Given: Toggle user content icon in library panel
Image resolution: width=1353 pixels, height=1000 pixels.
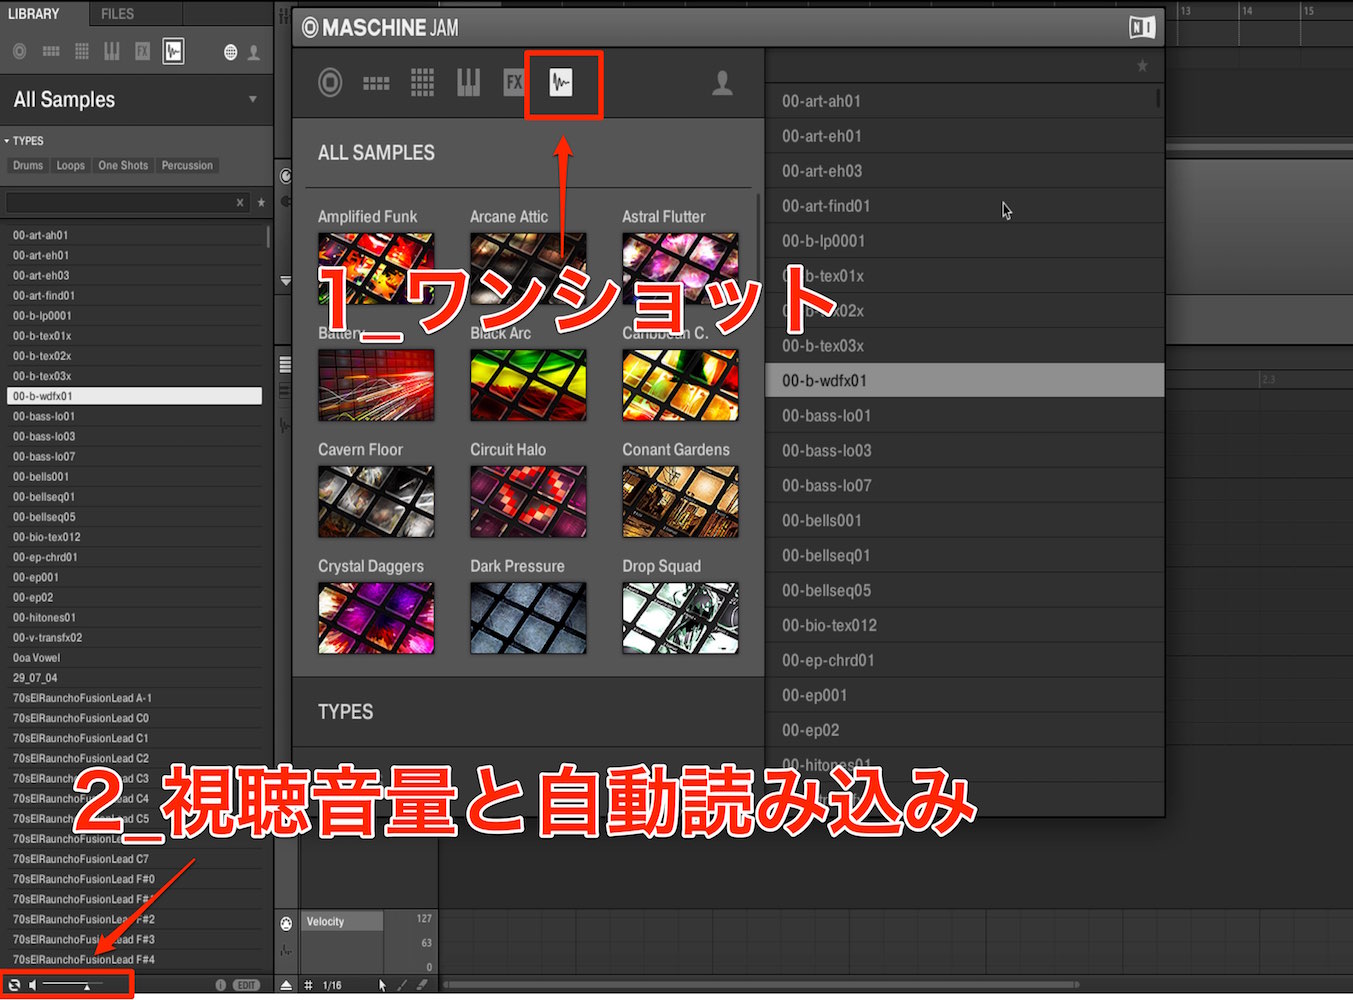Looking at the screenshot, I should [x=254, y=52].
